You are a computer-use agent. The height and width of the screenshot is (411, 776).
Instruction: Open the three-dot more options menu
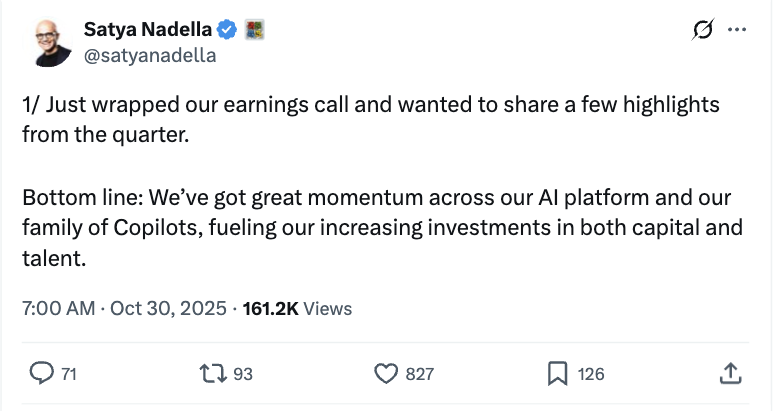737,31
